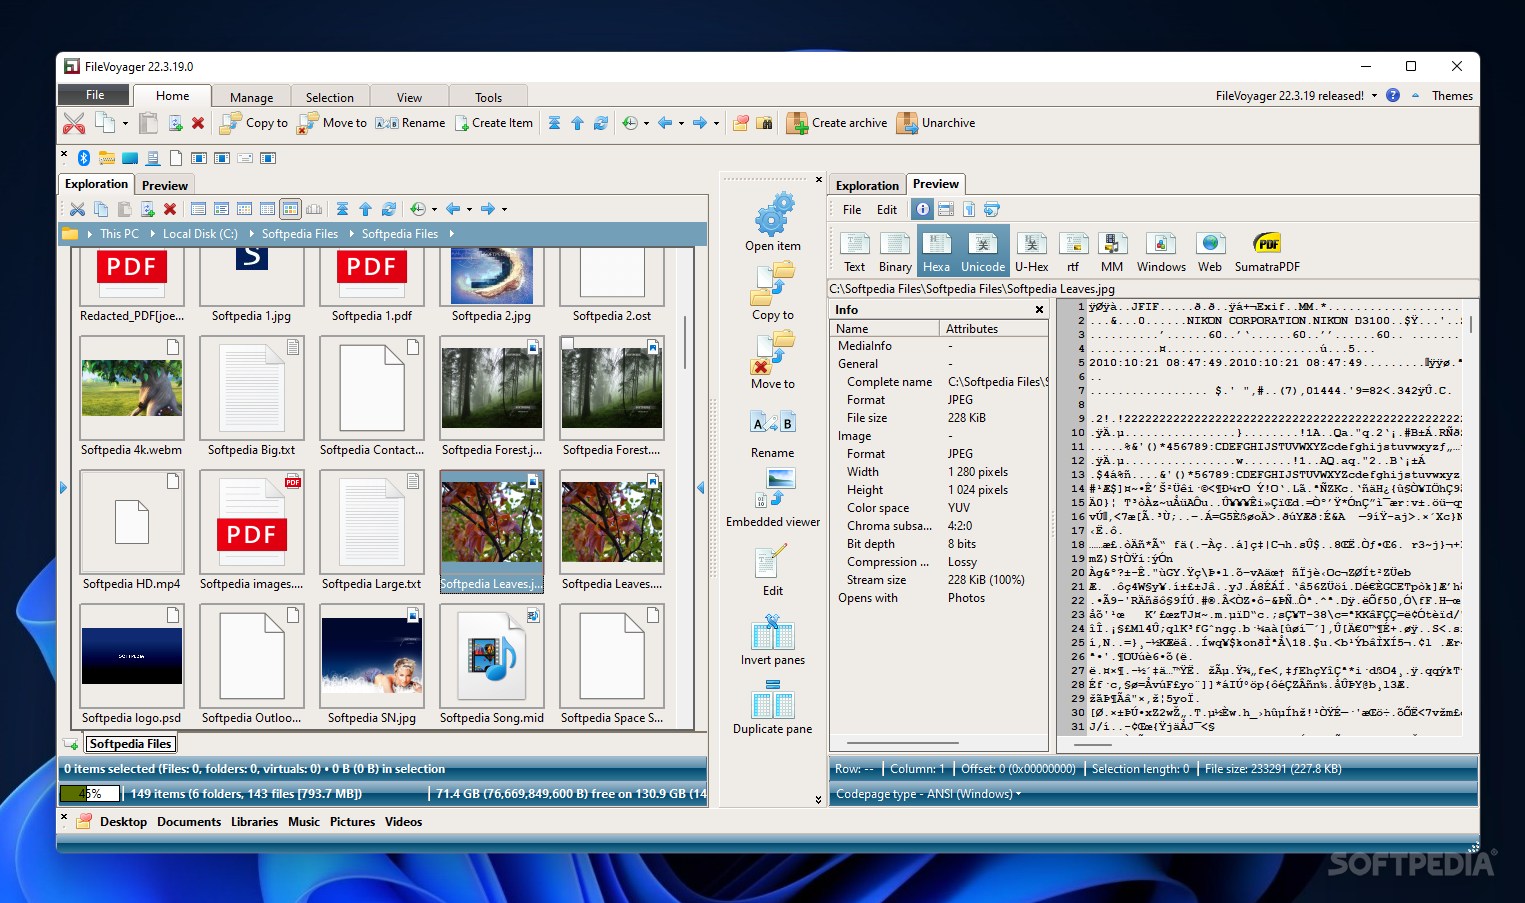Open Edit menu in Preview pane
Screen dimensions: 1525x903
tap(887, 210)
